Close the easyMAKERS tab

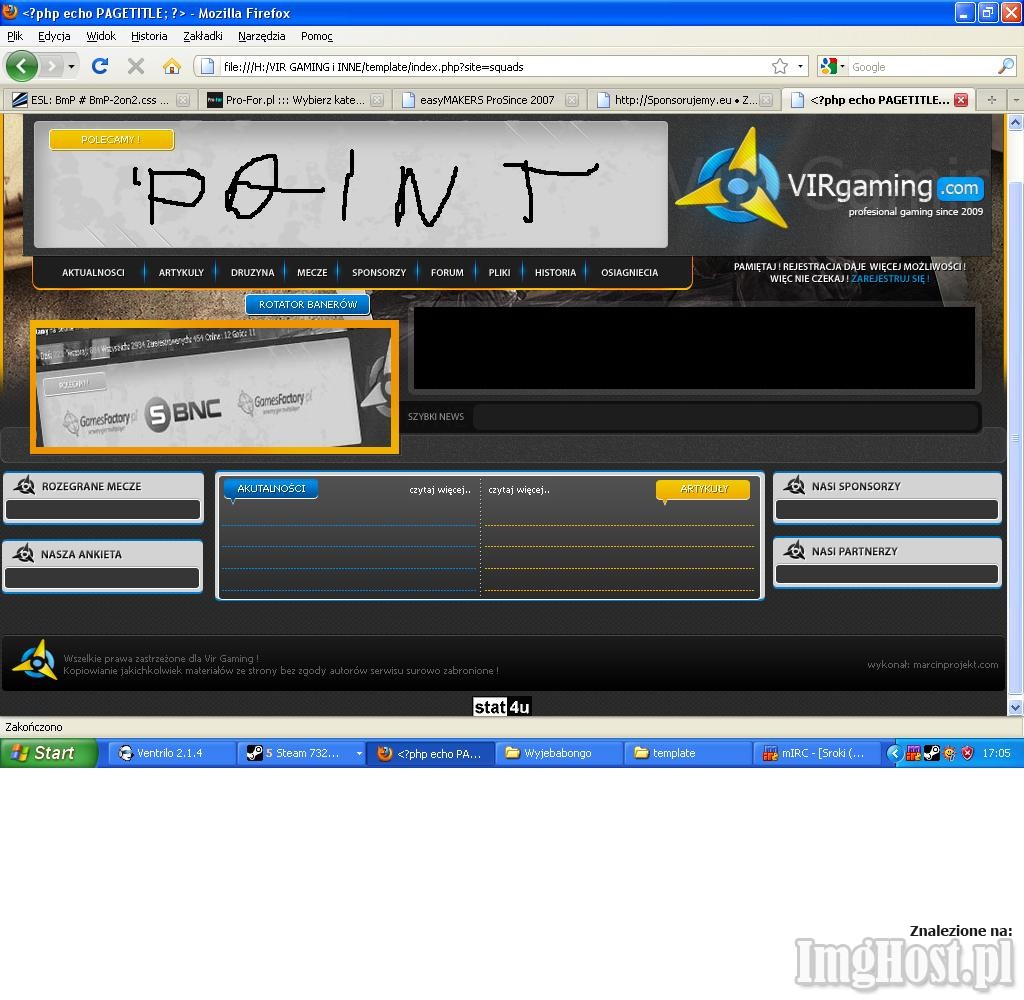coord(571,100)
